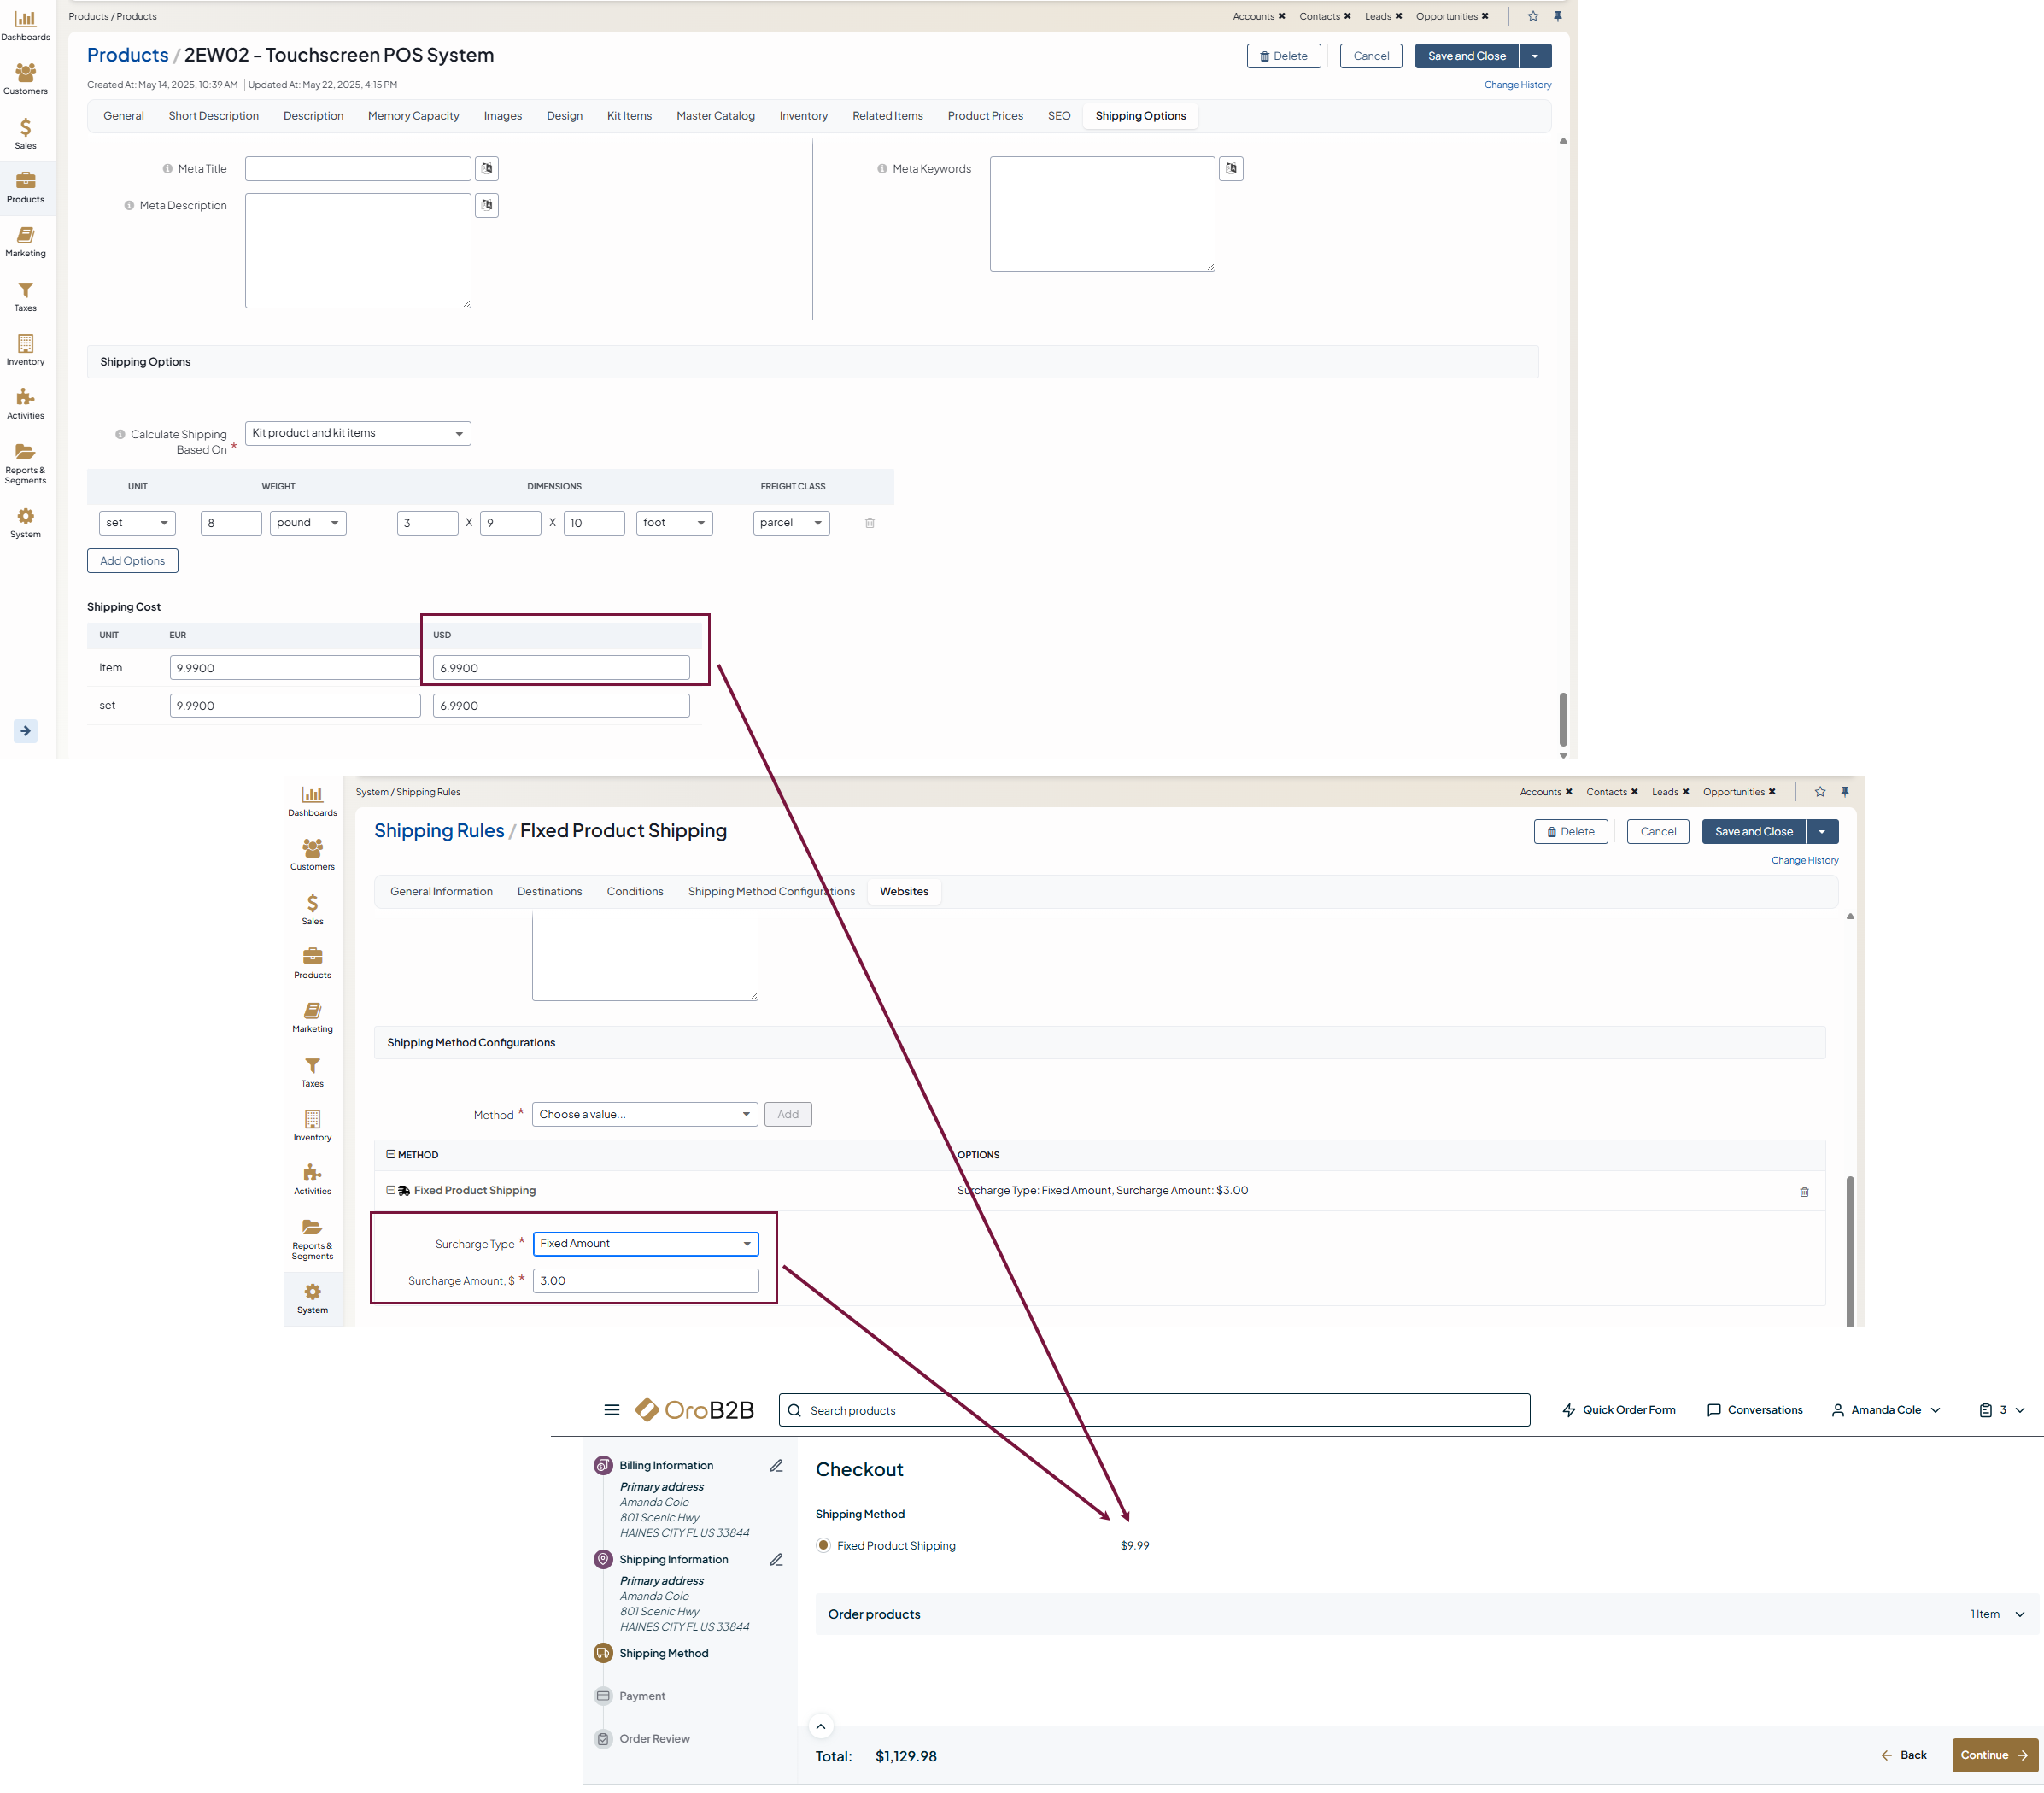Viewport: 2044px width, 1793px height.
Task: Click the pencil icon beside Billing Information
Action: [x=776, y=1465]
